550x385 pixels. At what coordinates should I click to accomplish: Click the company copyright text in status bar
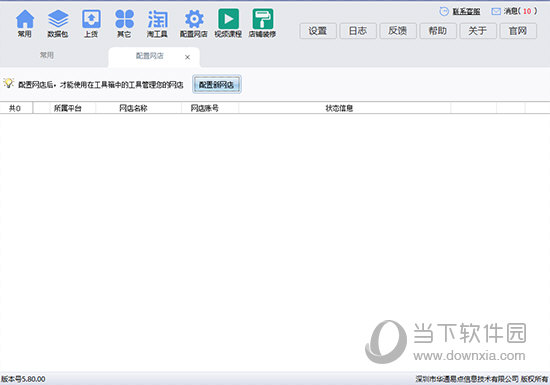coord(482,379)
